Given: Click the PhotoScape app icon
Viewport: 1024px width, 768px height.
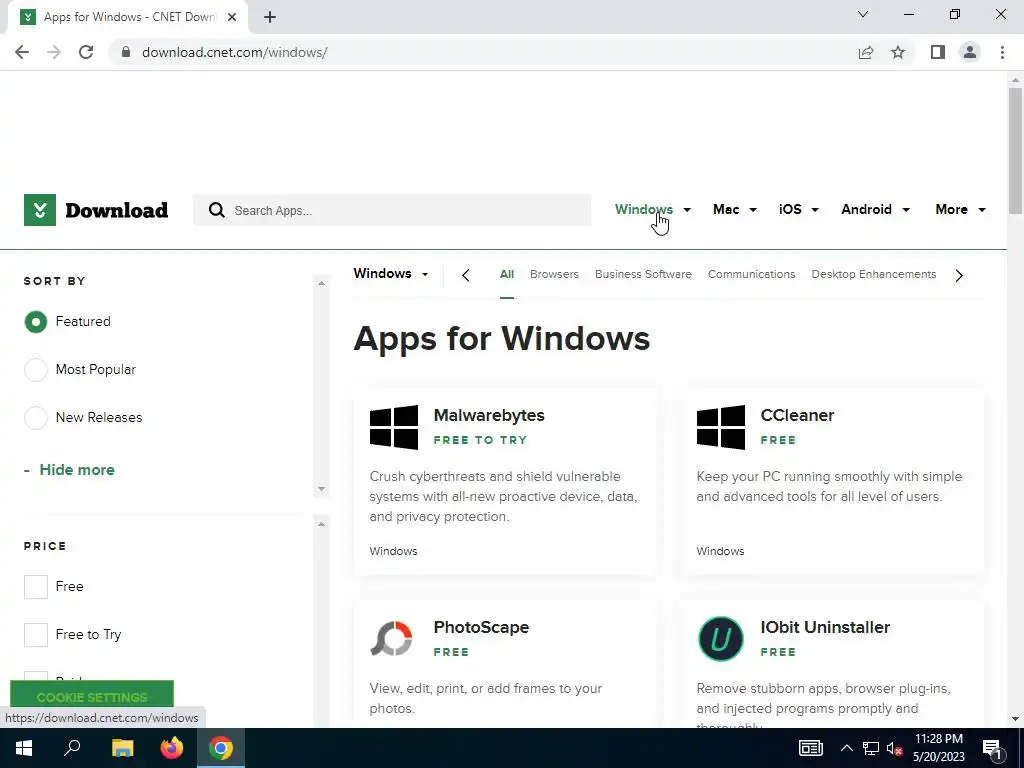Looking at the screenshot, I should tap(392, 638).
